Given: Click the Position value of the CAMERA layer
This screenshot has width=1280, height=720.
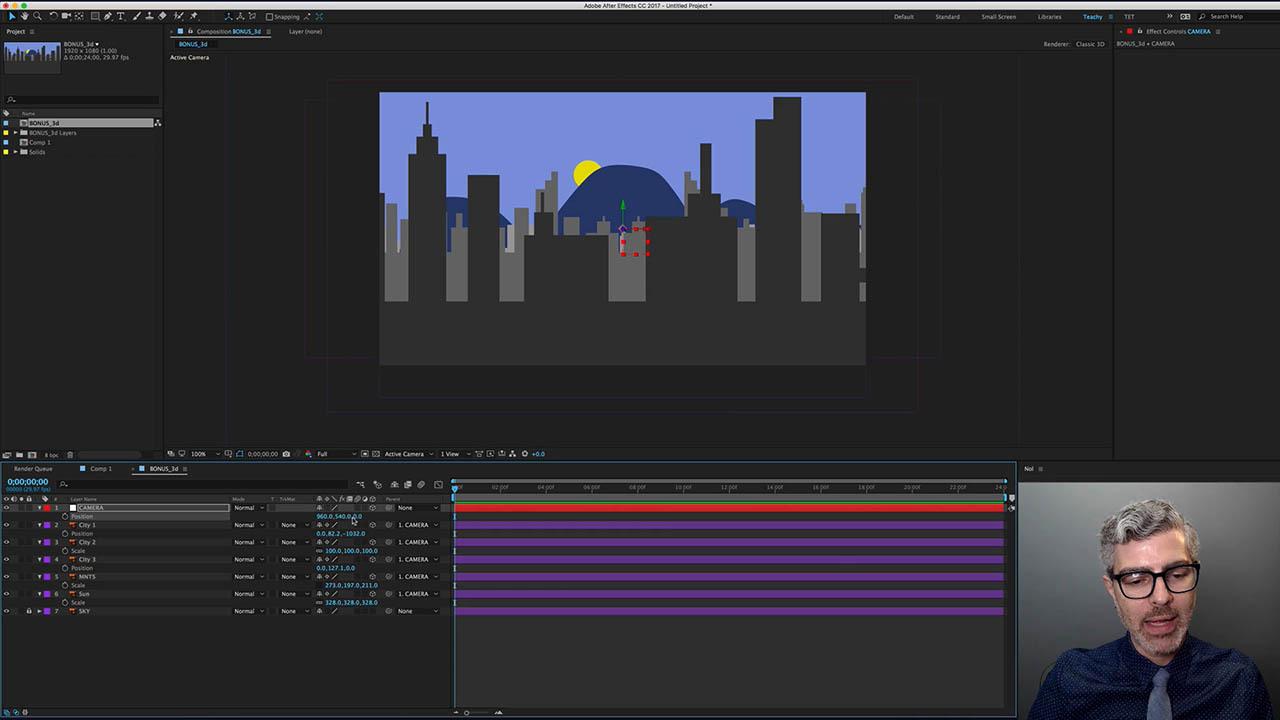Looking at the screenshot, I should (x=340, y=516).
